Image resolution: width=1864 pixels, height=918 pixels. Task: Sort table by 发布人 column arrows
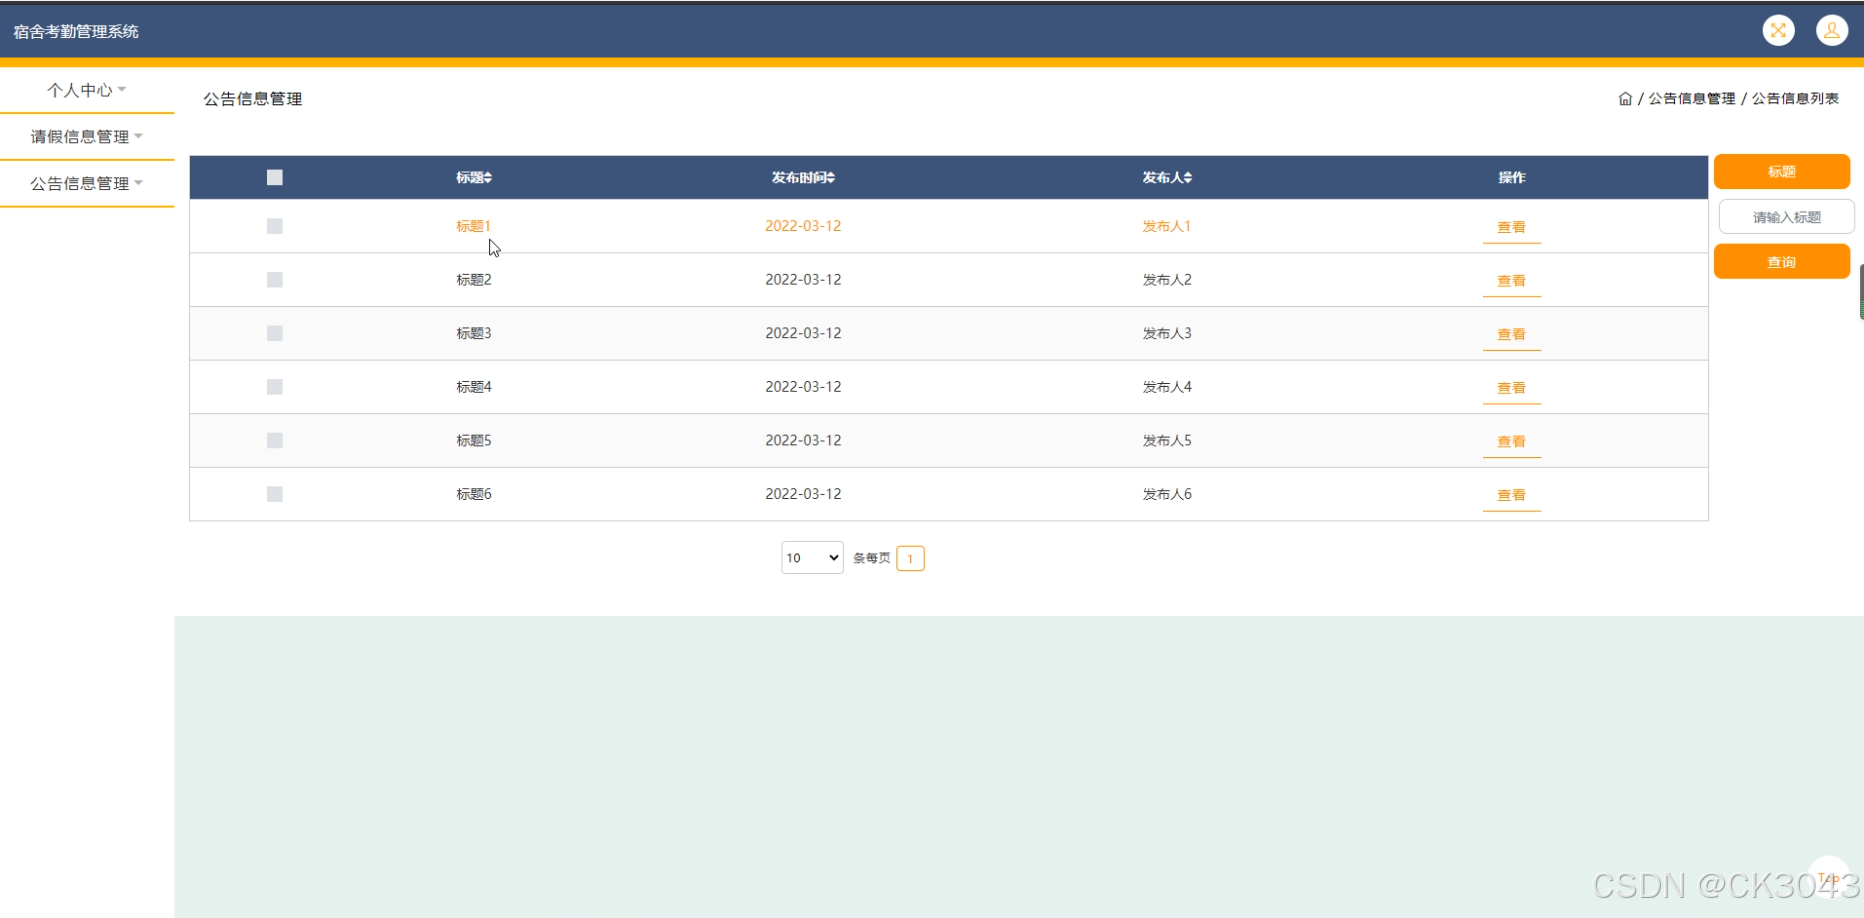click(x=1188, y=178)
